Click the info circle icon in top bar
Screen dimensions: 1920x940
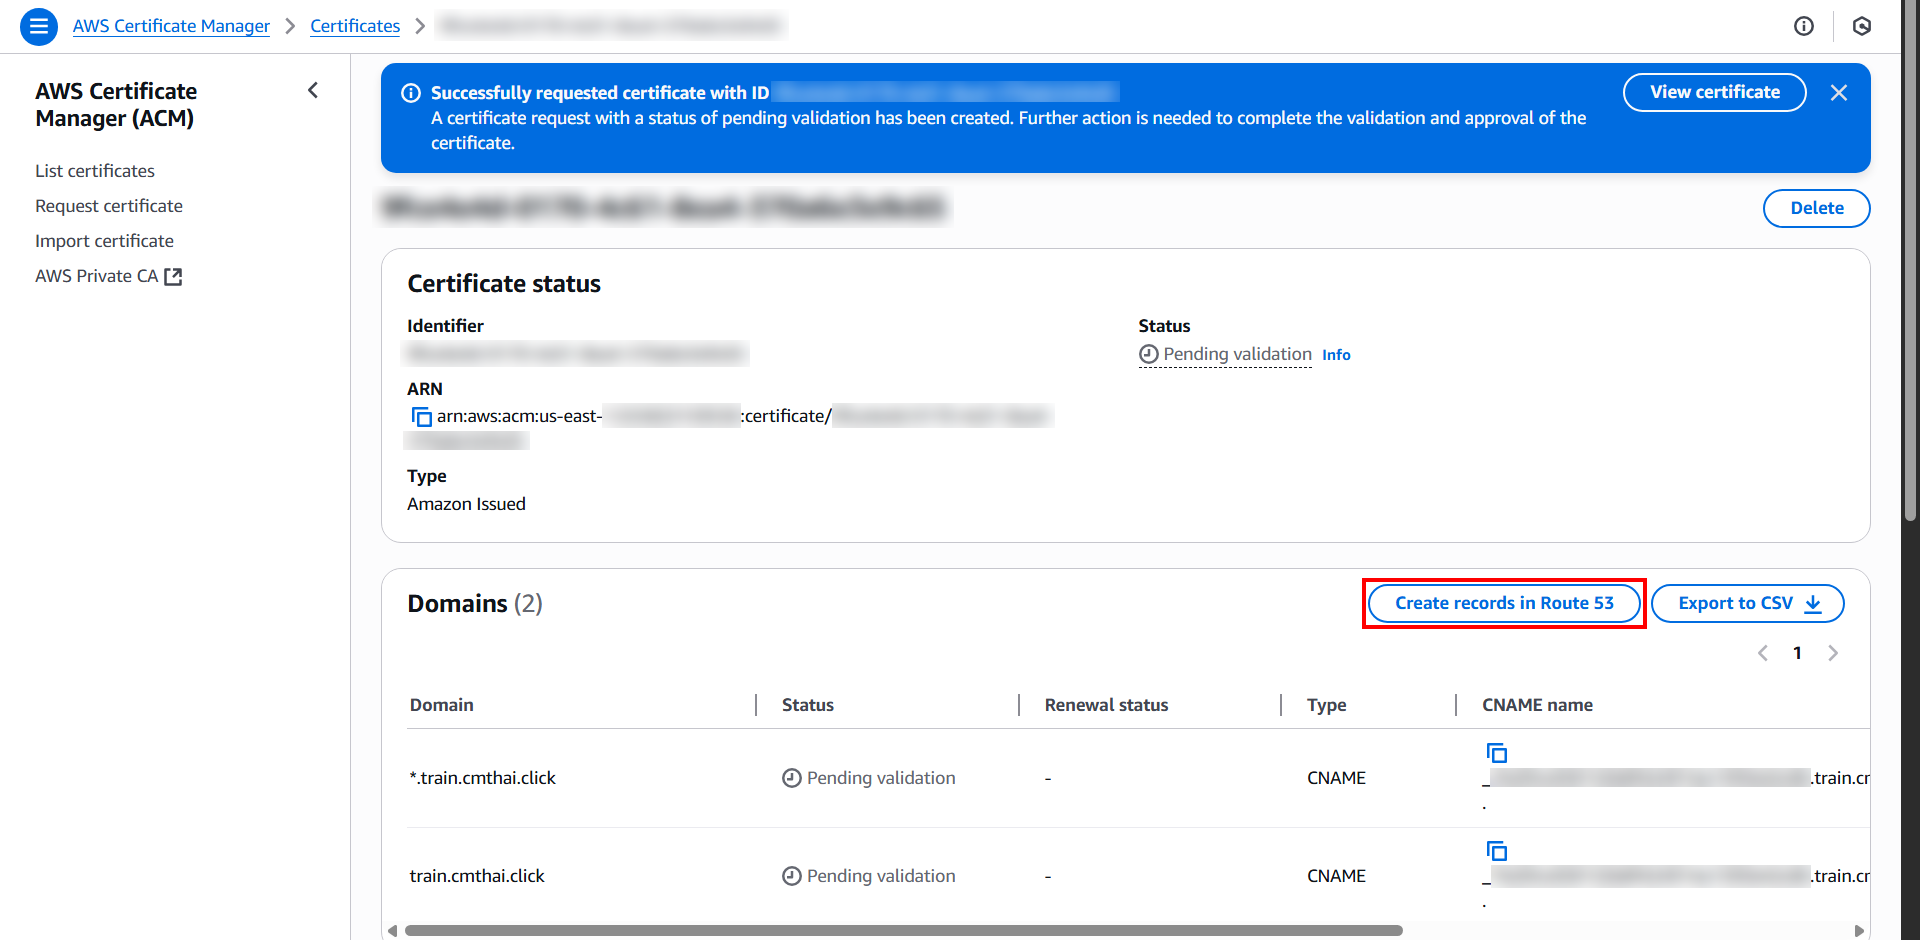coord(1803,26)
